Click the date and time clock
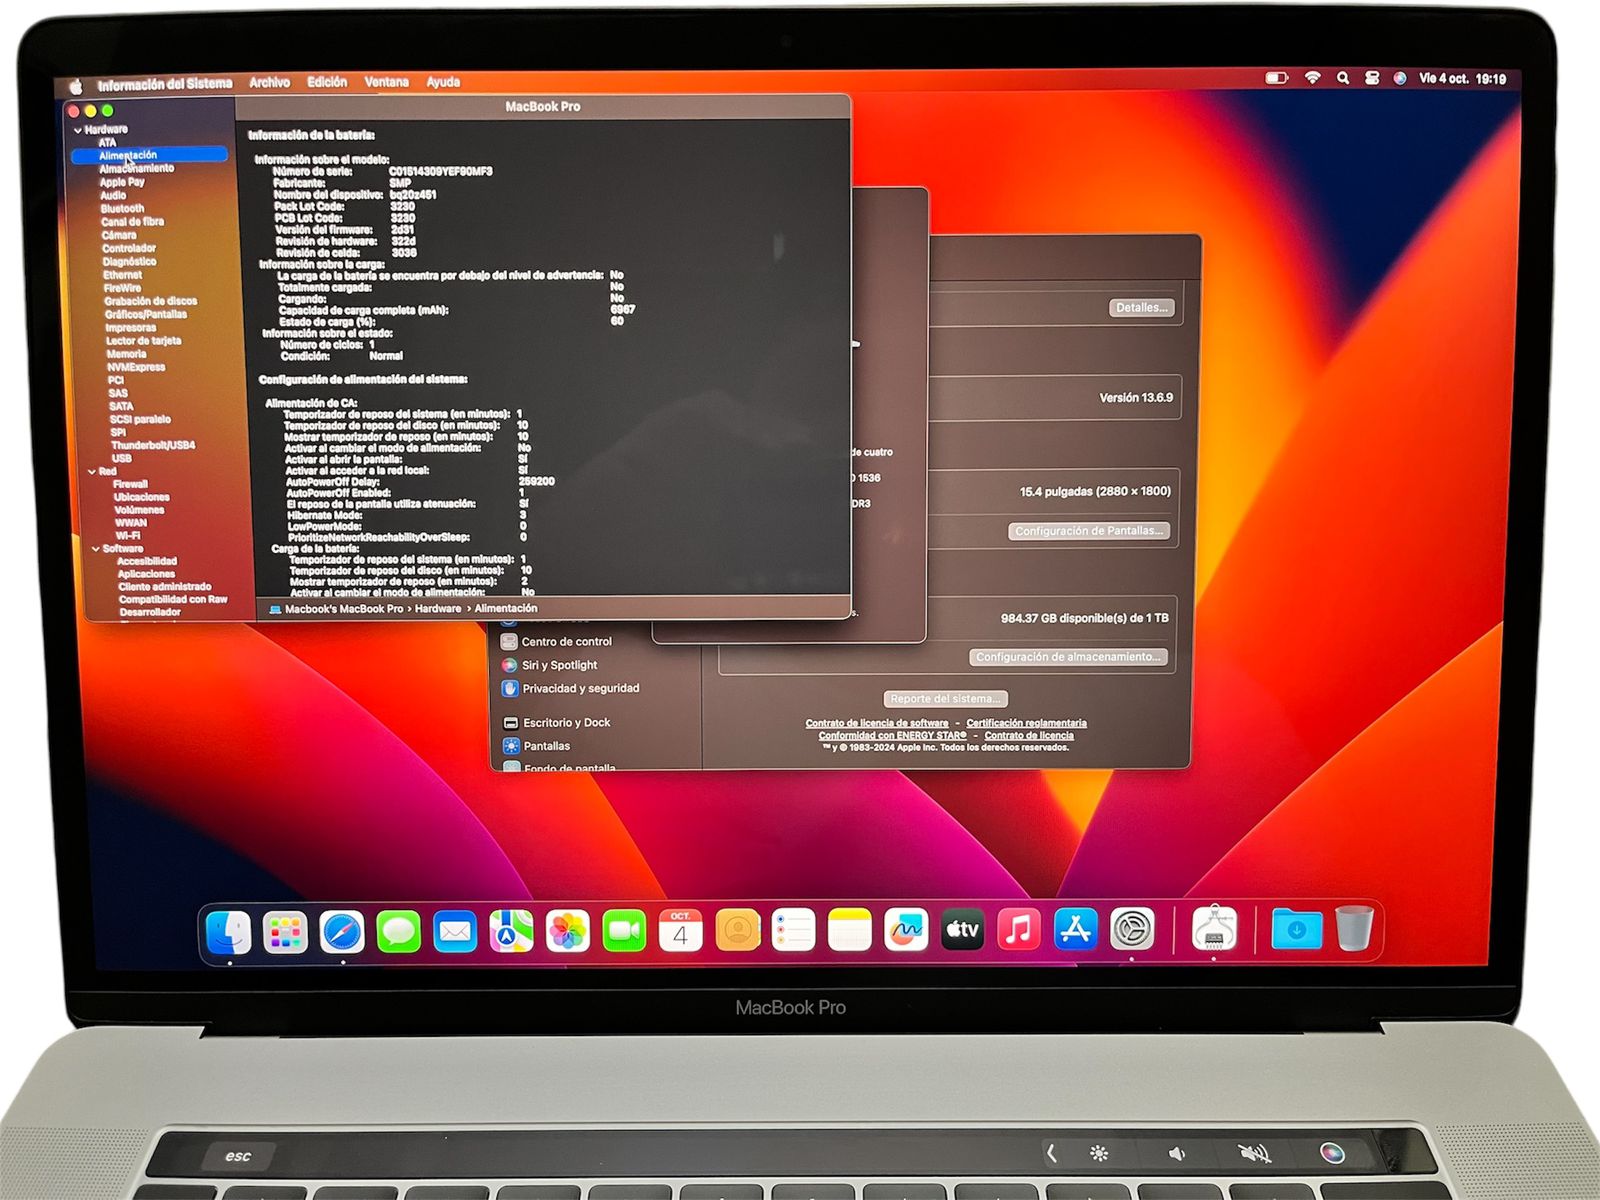1600x1200 pixels. point(1462,78)
